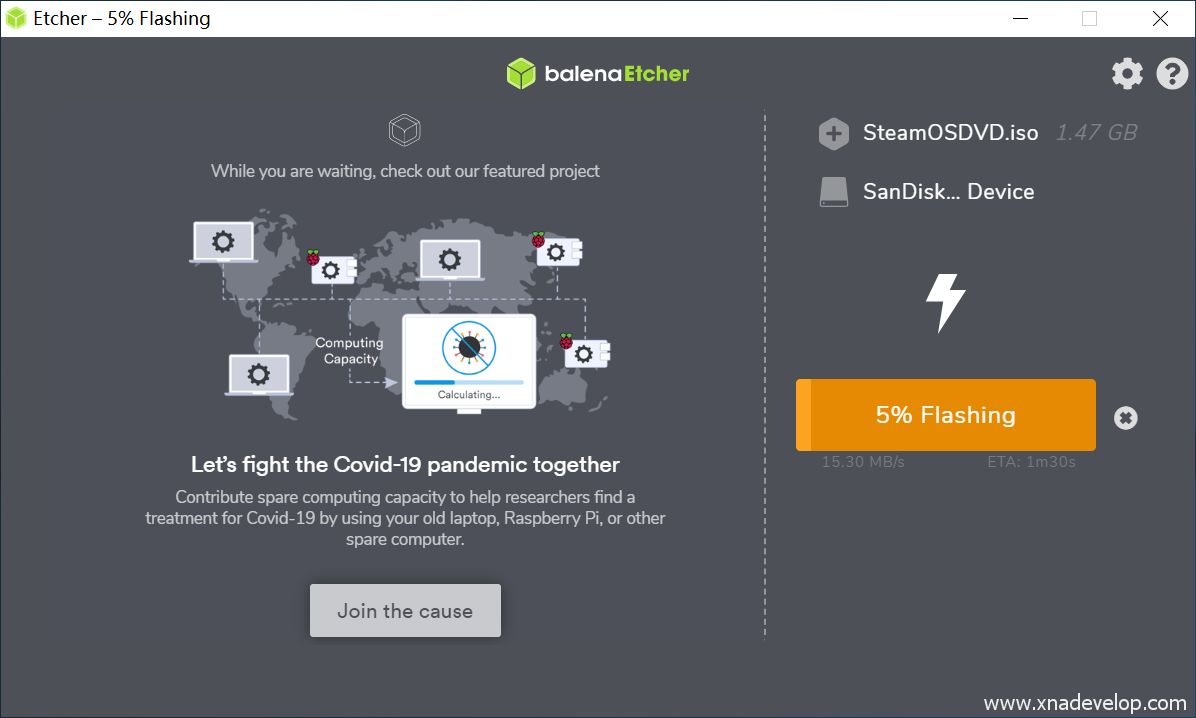Click the 15.30 MB/s speed readout

863,462
